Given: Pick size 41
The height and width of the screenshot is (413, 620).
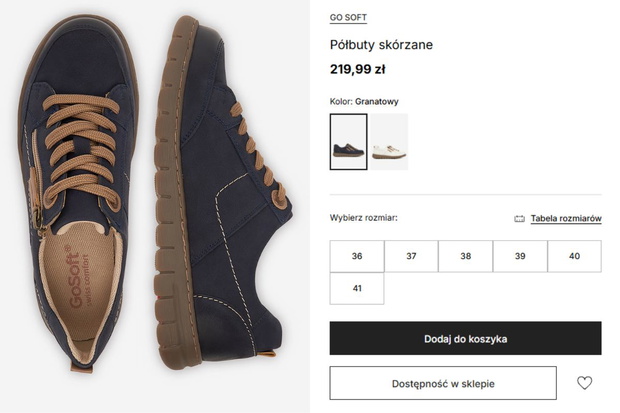Looking at the screenshot, I should 357,288.
